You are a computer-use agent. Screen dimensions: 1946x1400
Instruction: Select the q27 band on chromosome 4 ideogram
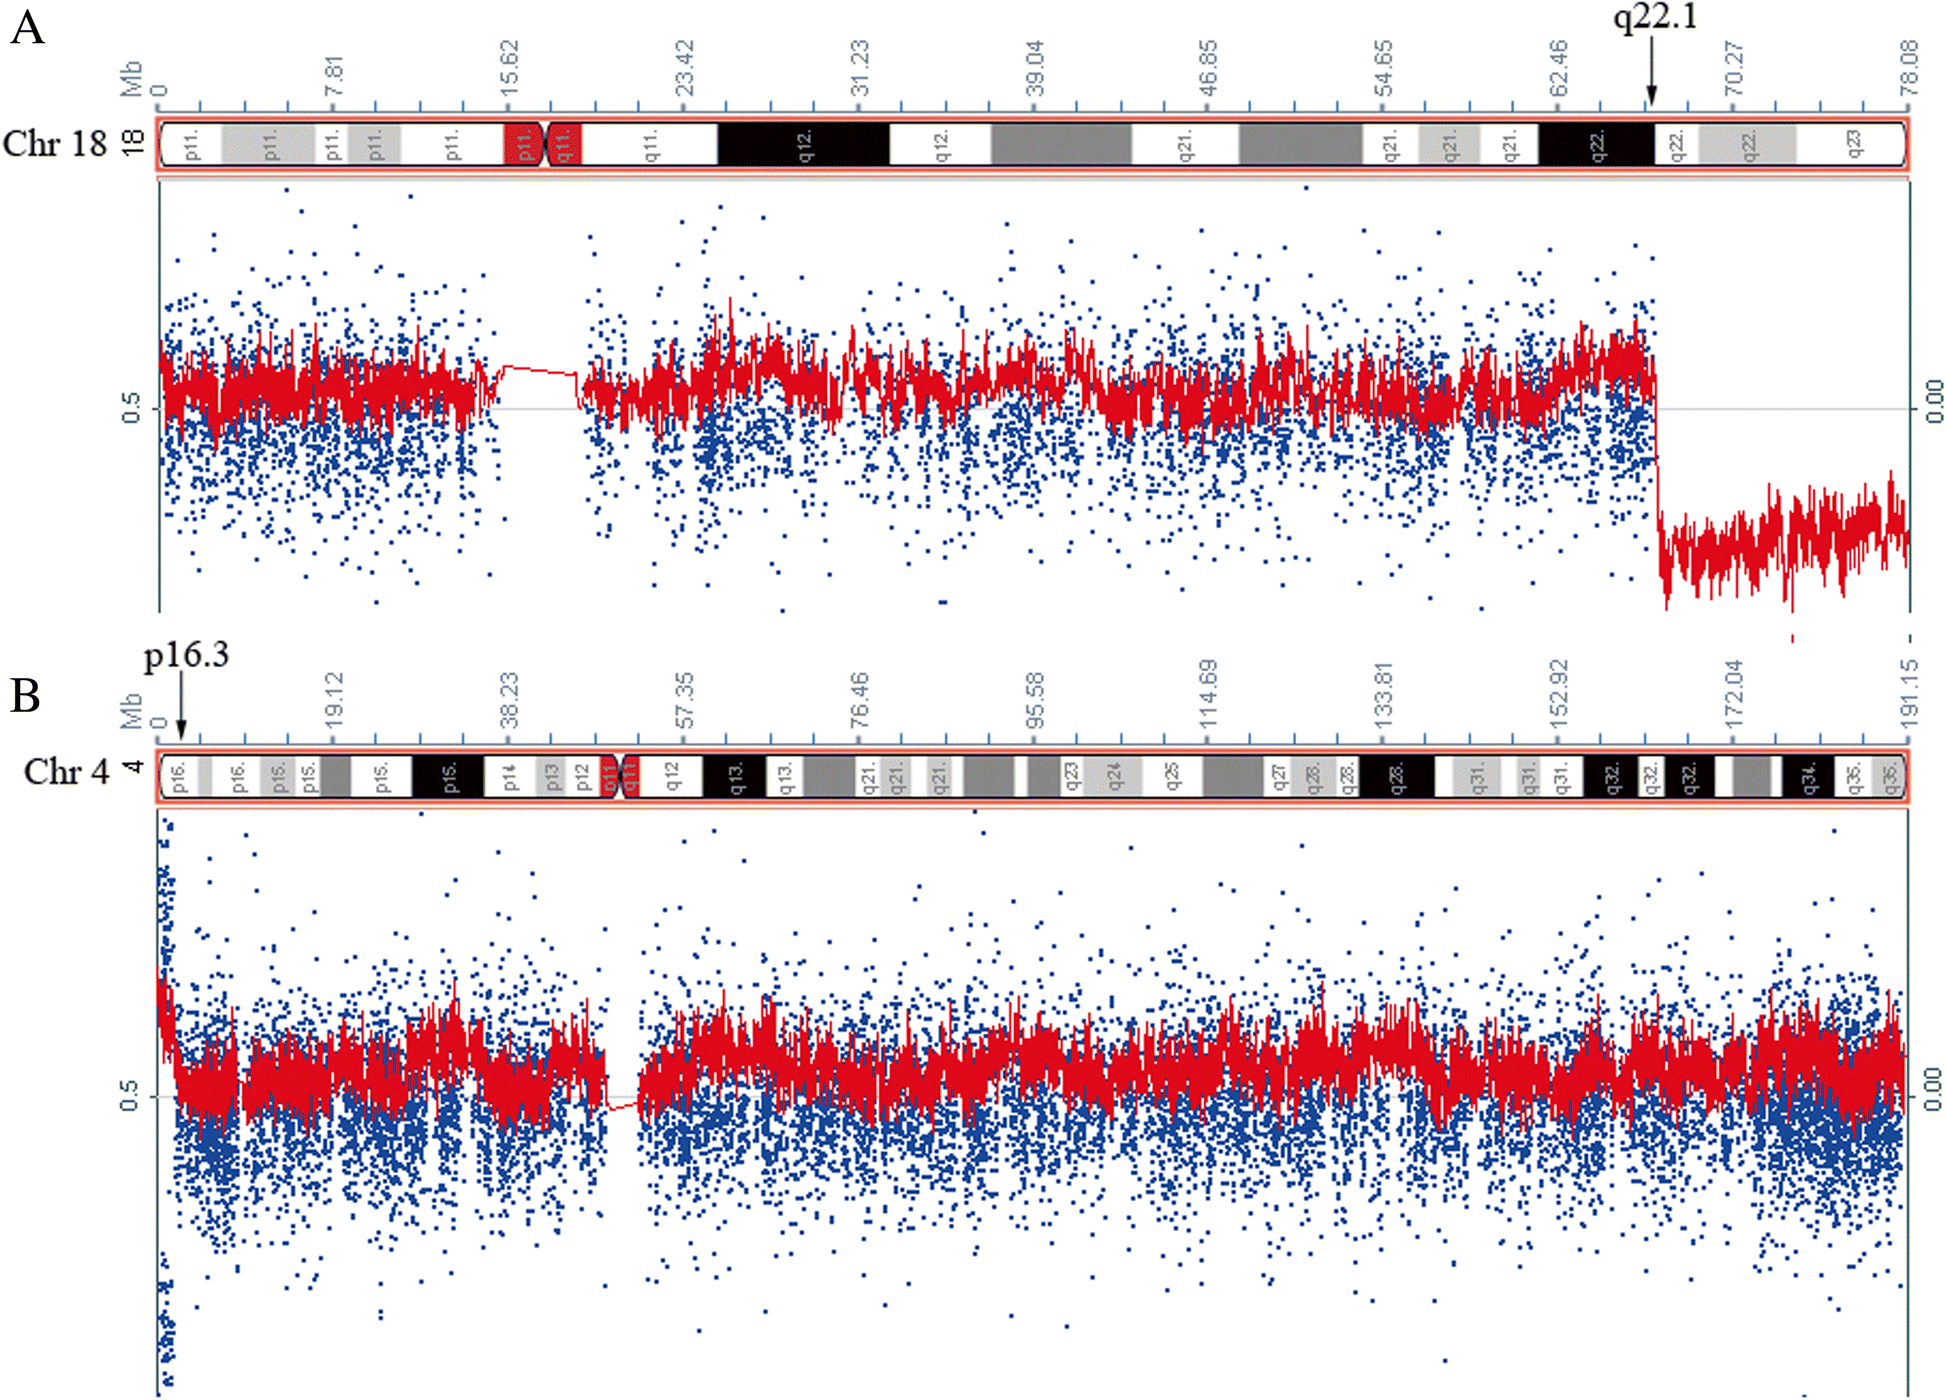(1279, 776)
